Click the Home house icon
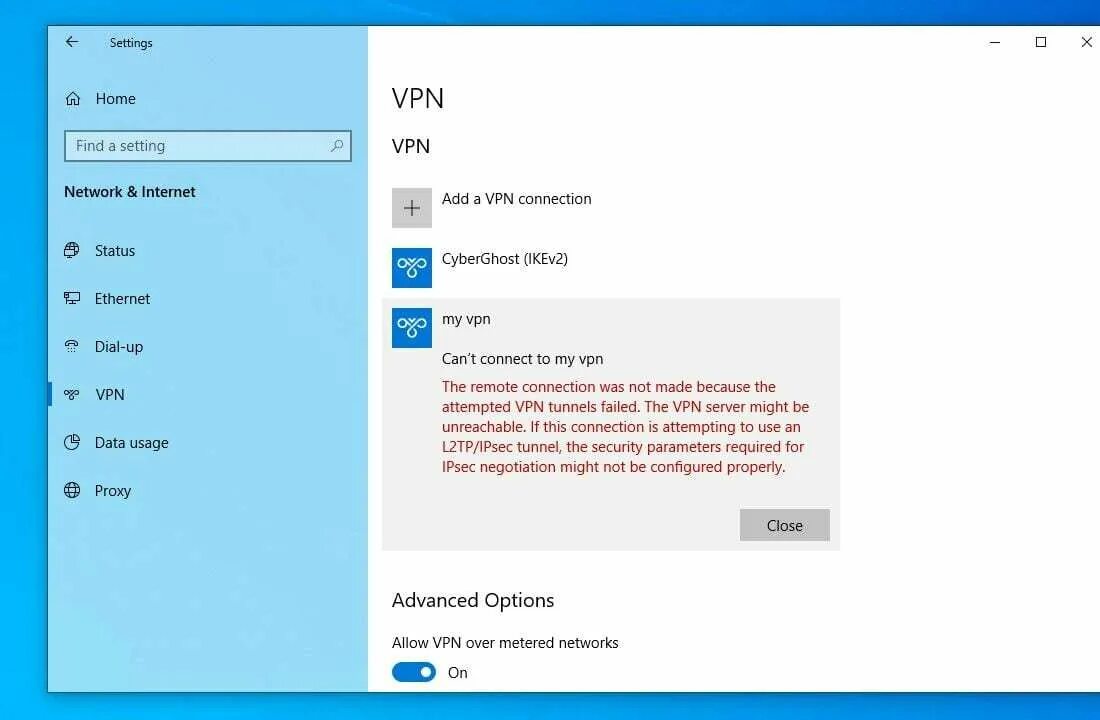This screenshot has height=720, width=1100. point(73,99)
